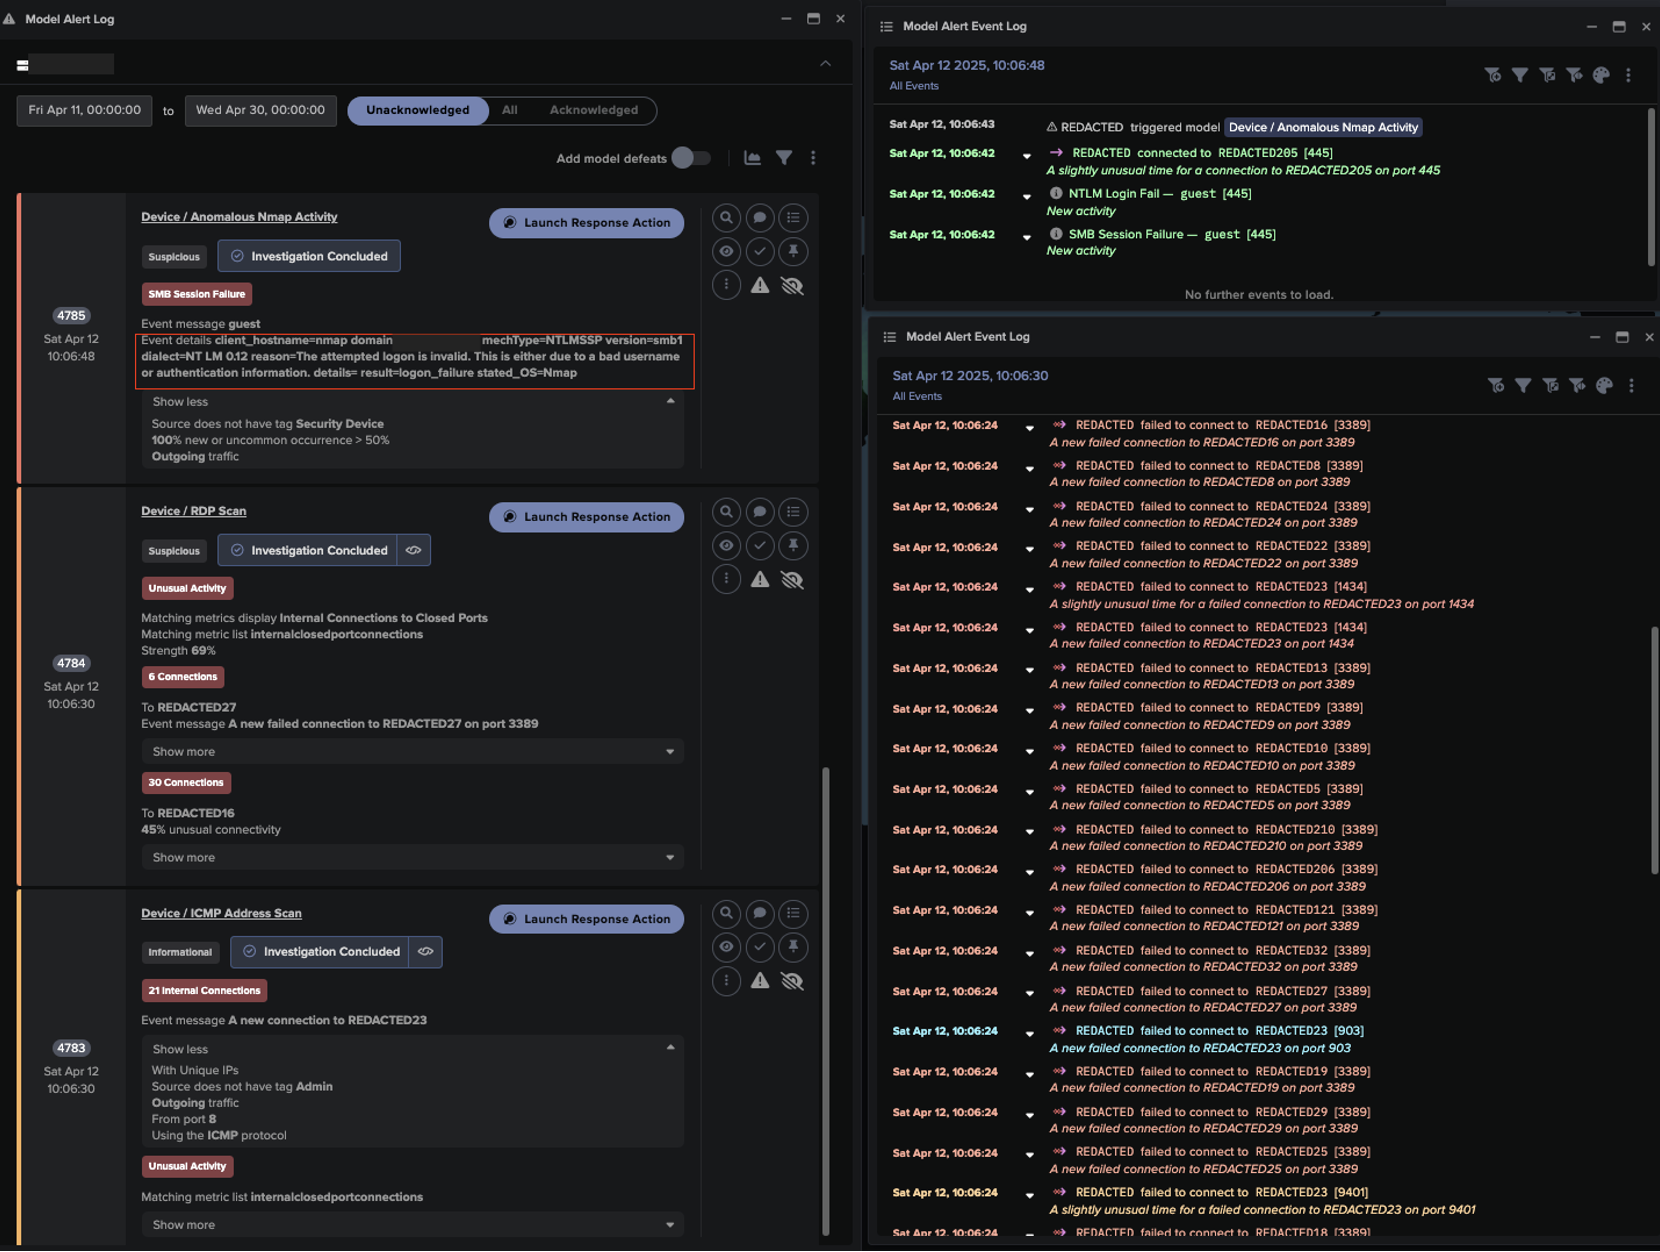The width and height of the screenshot is (1660, 1252).
Task: Click magnifier icon on RDP Scan alert
Action: pos(726,511)
